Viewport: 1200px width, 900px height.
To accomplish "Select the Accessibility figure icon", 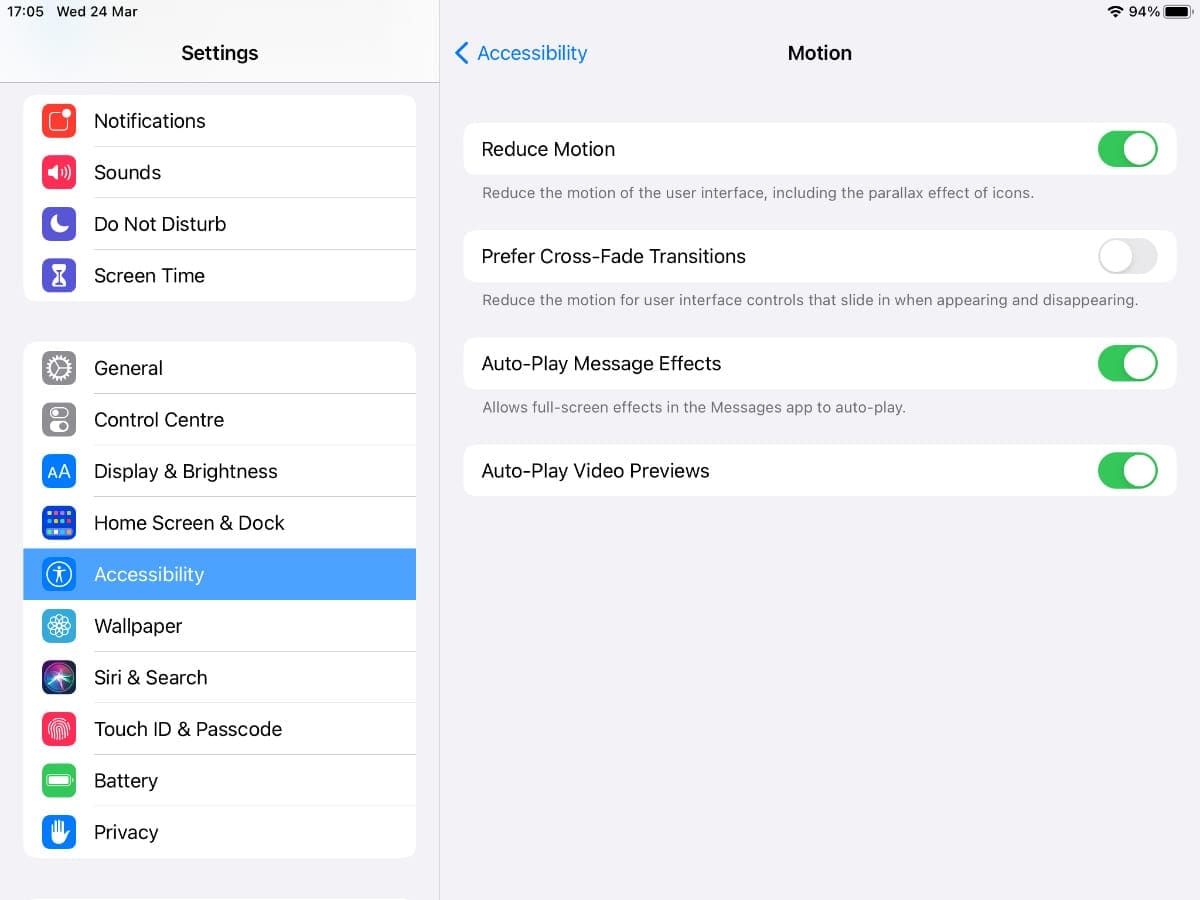I will pos(59,574).
